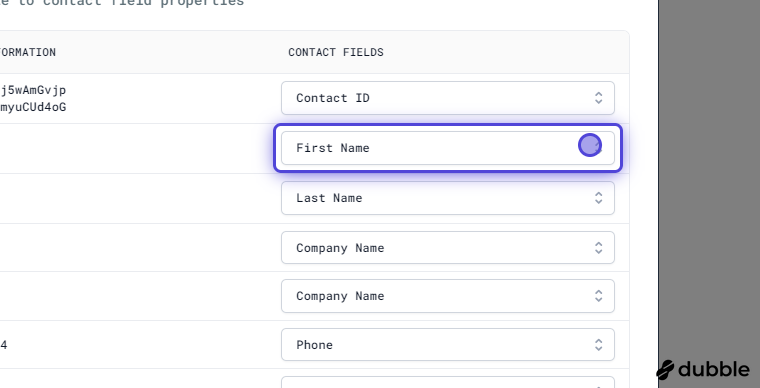760x388 pixels.
Task: Open Company Name dropdown directly below Last Name
Action: 448,248
